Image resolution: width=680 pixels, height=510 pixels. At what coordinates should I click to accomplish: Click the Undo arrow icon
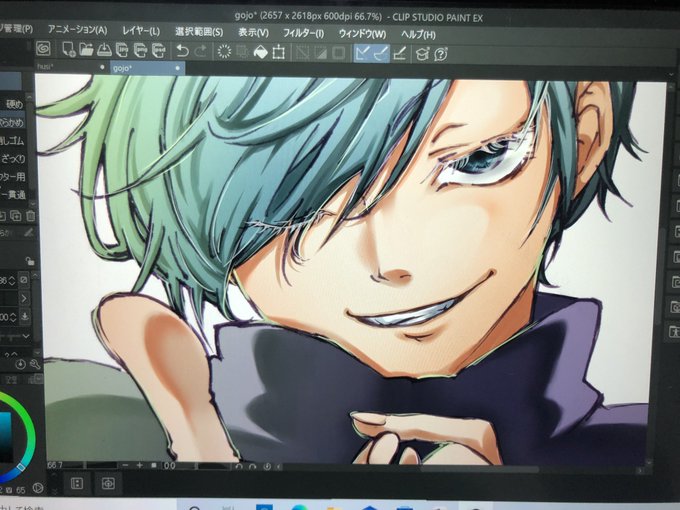pos(183,51)
